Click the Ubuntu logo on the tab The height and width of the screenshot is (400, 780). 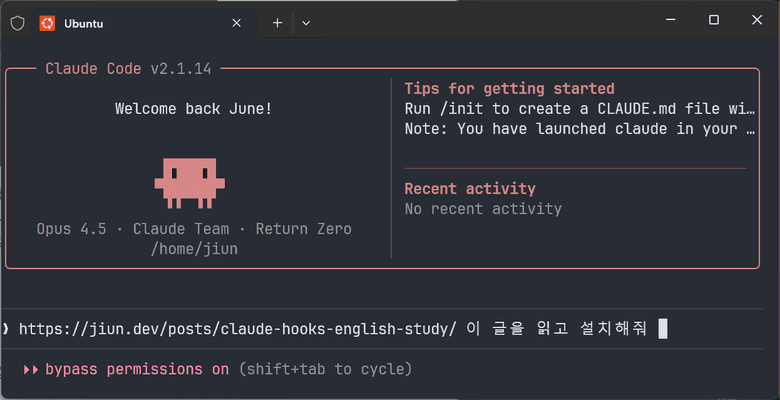(47, 22)
